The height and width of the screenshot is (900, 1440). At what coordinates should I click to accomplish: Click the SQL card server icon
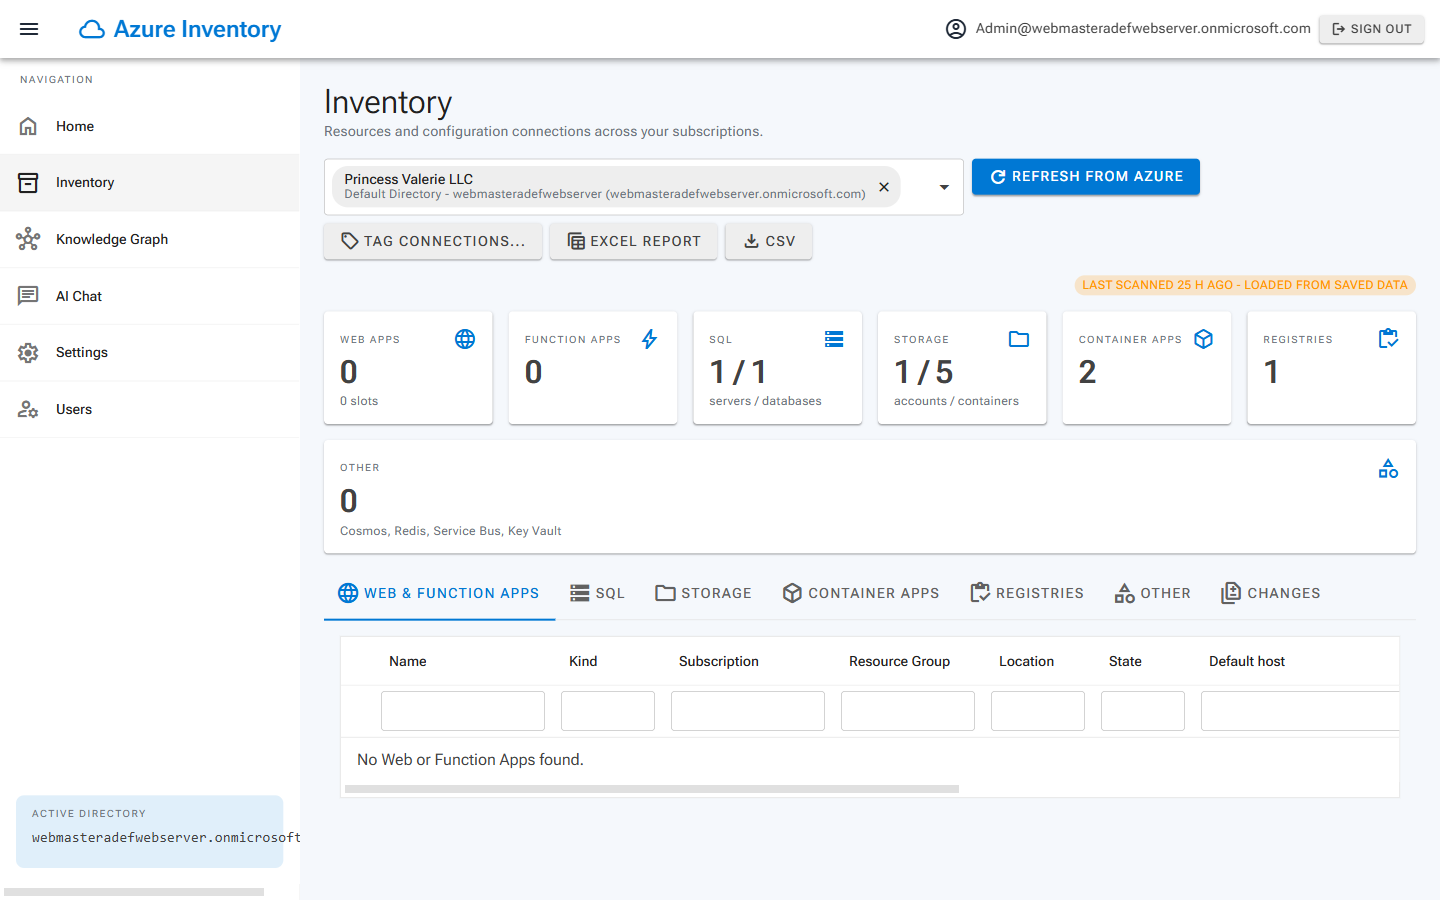click(834, 339)
